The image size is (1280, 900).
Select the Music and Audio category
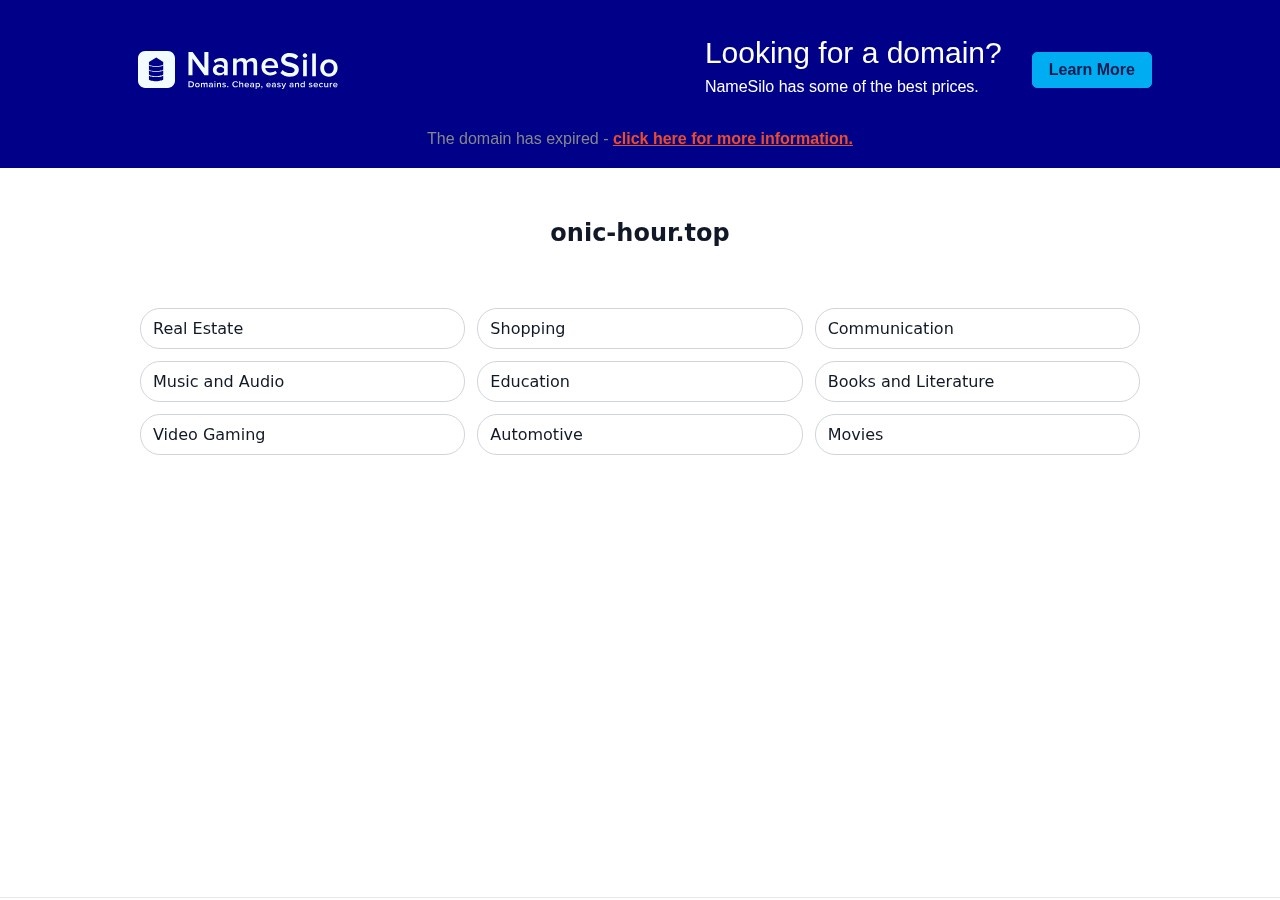point(302,381)
